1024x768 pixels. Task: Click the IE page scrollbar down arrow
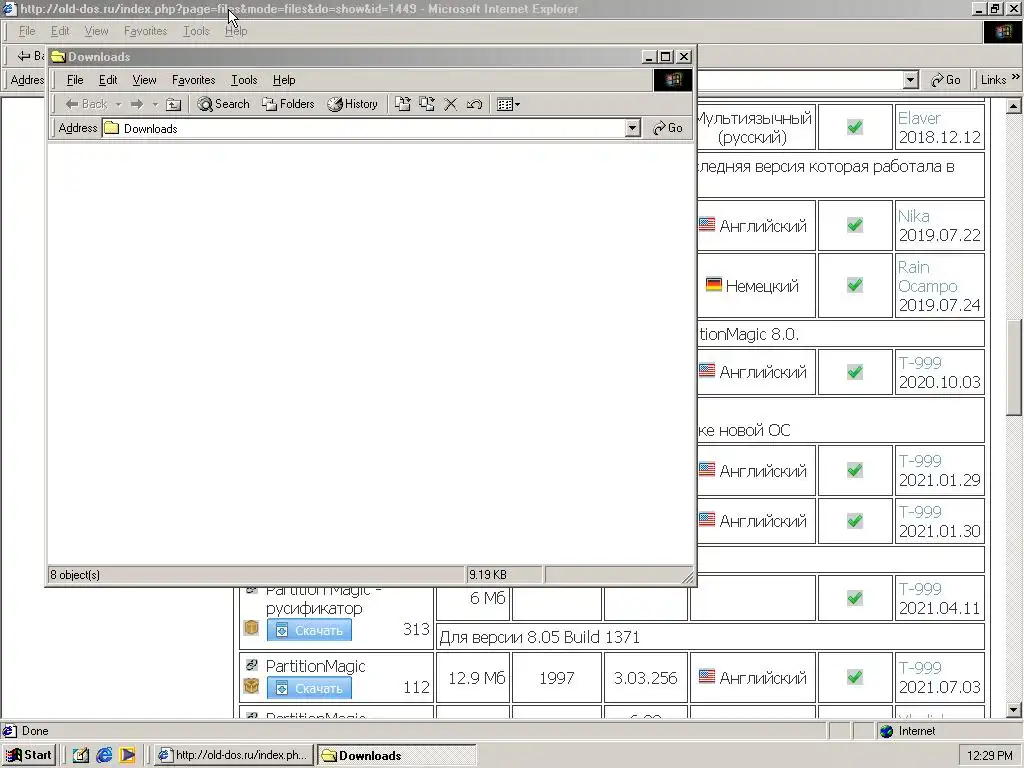click(x=1014, y=710)
